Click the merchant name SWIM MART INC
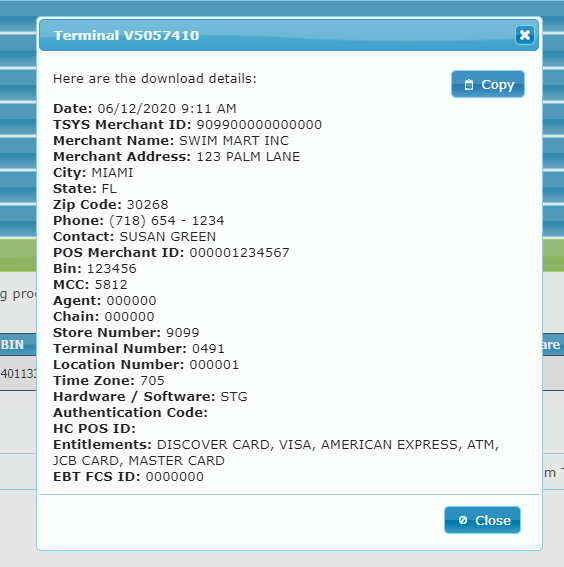 (234, 141)
